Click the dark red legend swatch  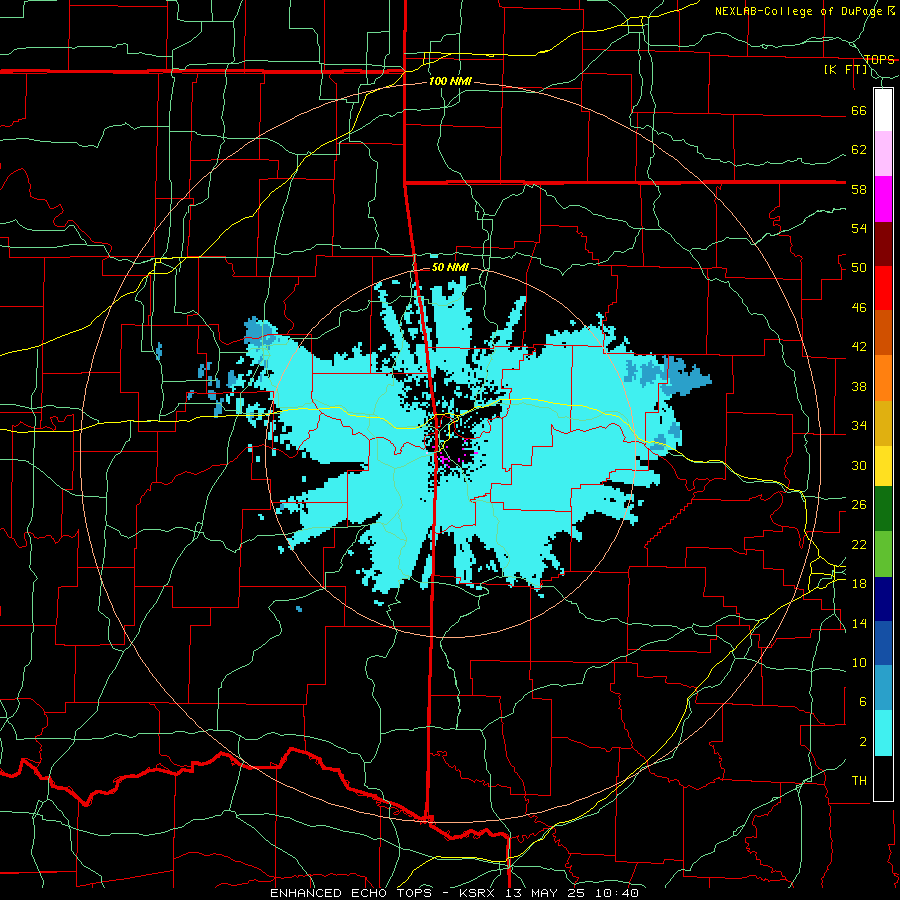(x=883, y=244)
